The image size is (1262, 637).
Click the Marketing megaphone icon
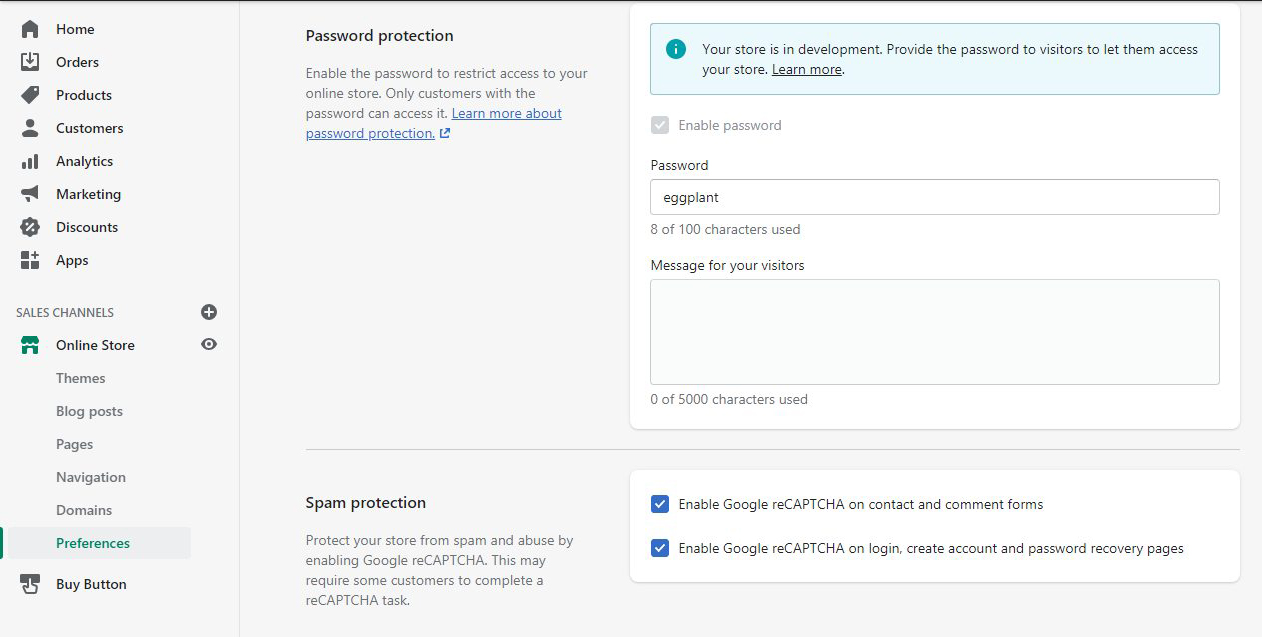30,194
